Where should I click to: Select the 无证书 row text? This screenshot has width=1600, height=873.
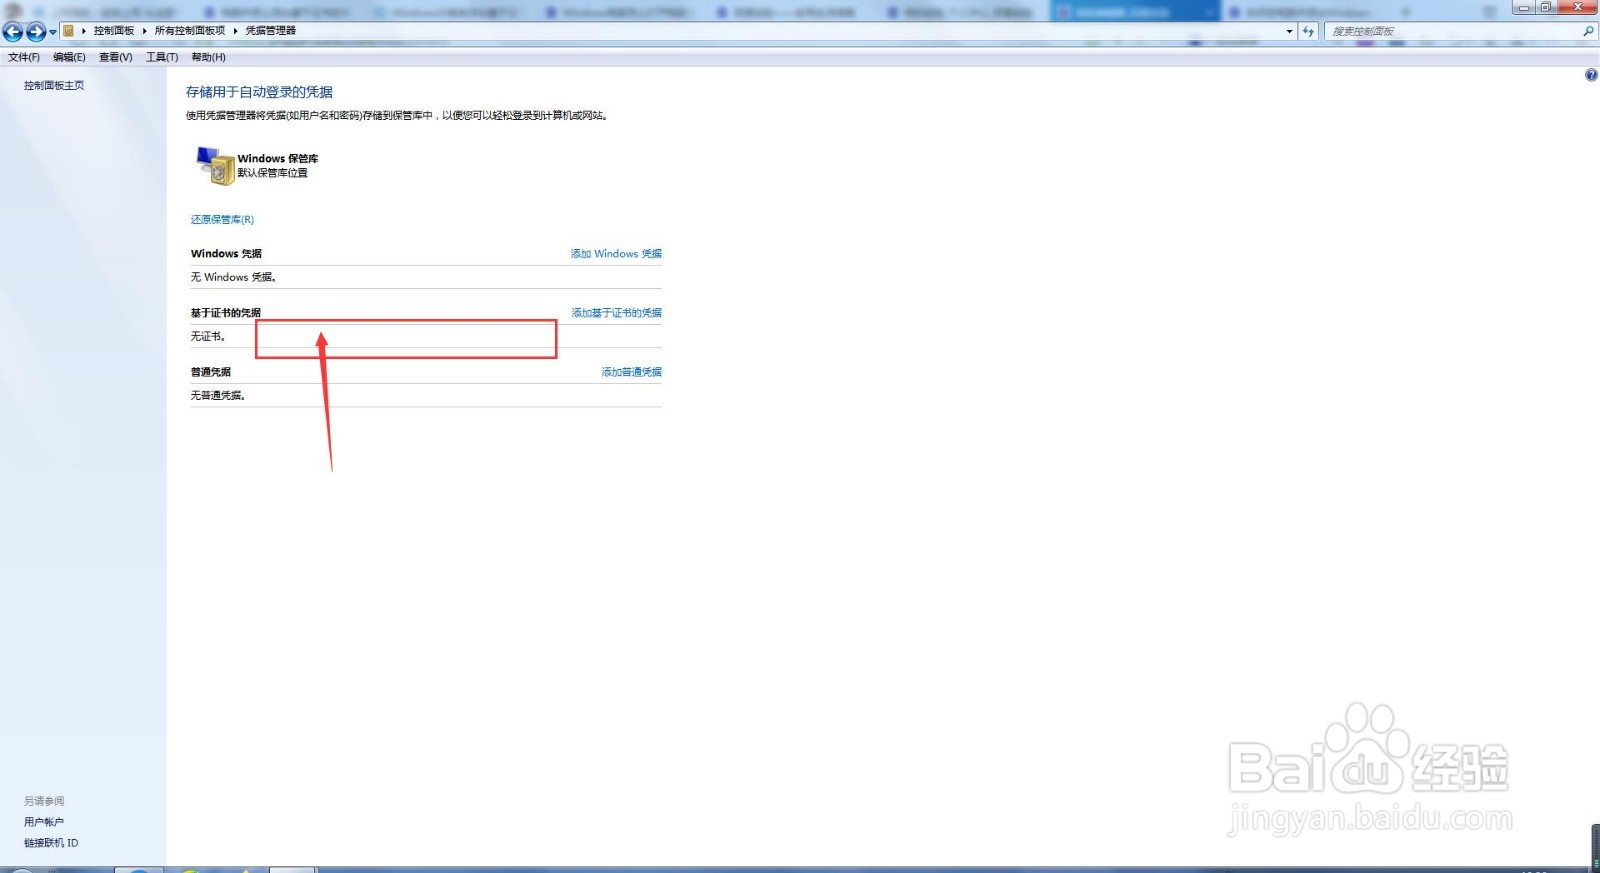click(208, 336)
